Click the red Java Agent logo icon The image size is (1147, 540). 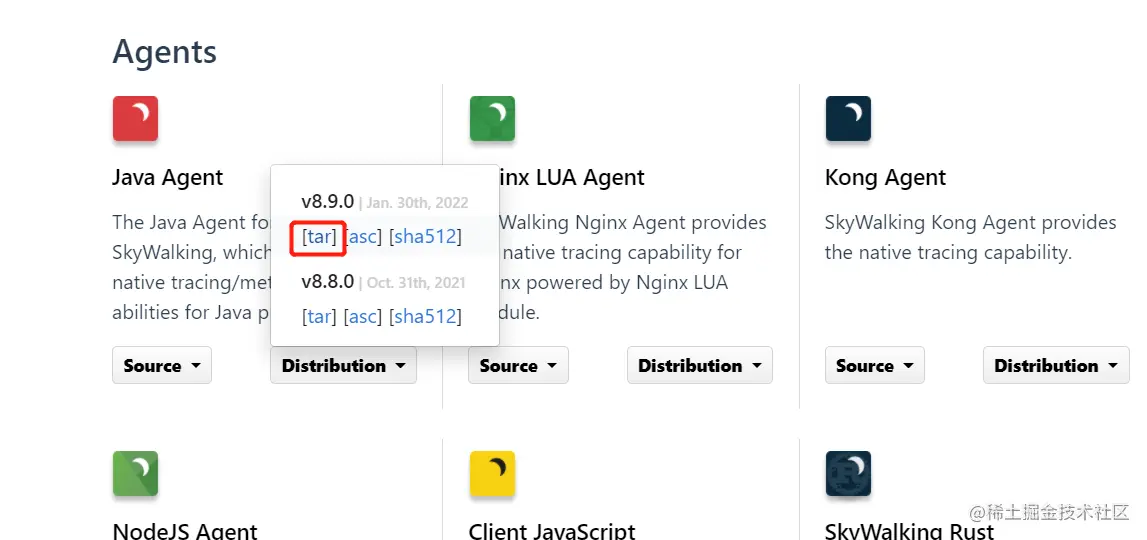pos(135,119)
